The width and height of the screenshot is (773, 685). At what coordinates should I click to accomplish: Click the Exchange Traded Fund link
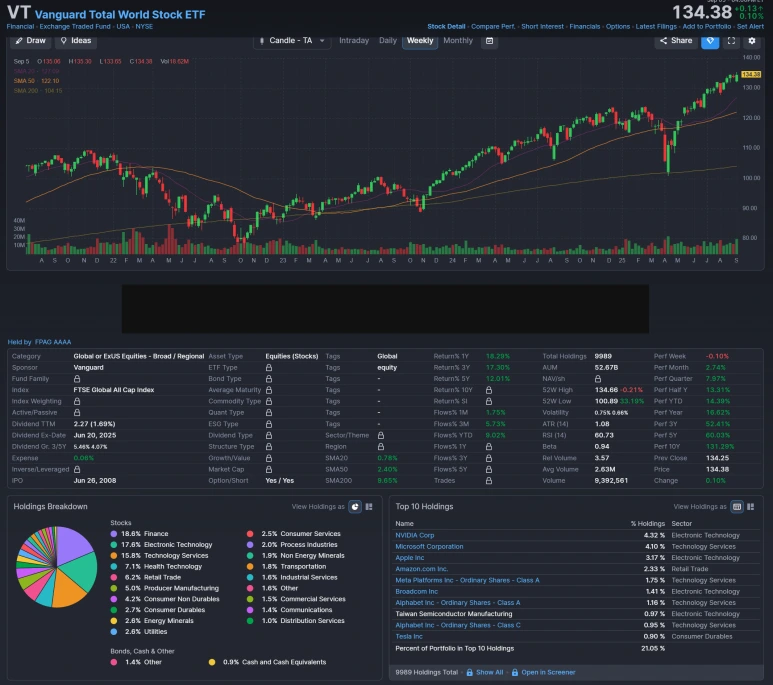point(75,27)
